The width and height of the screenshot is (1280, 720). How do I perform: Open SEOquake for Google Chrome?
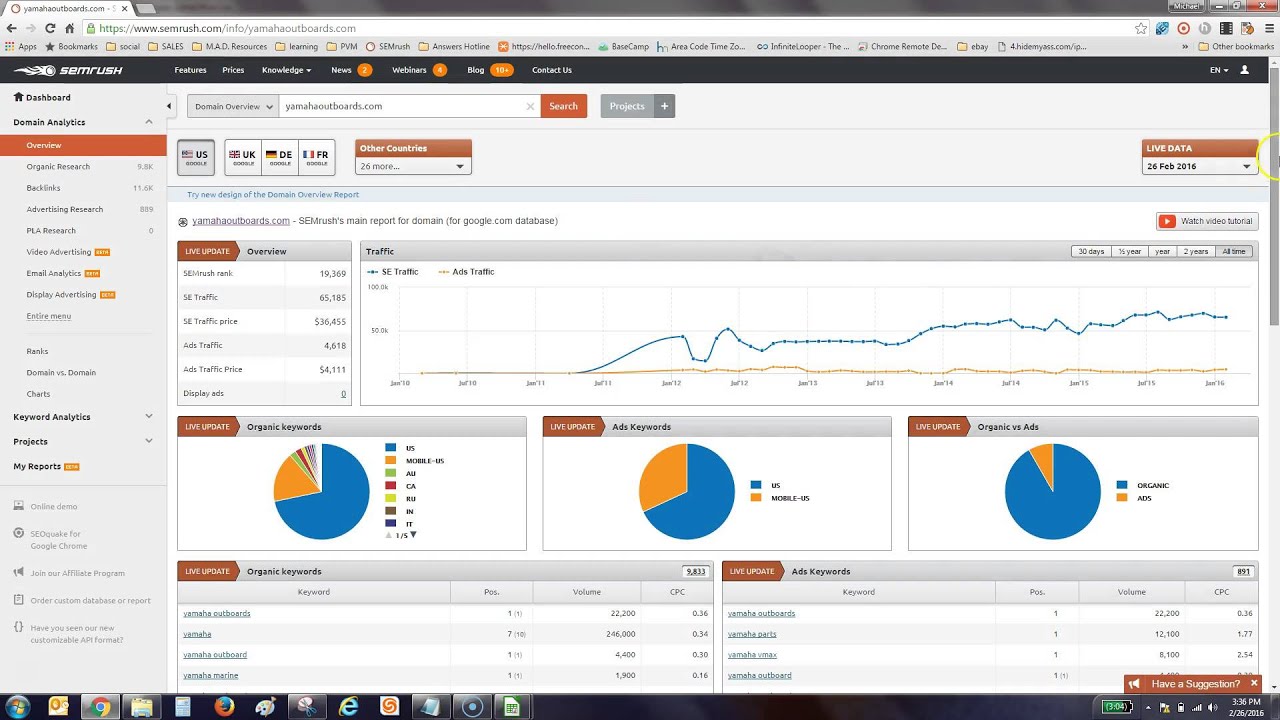pos(57,540)
